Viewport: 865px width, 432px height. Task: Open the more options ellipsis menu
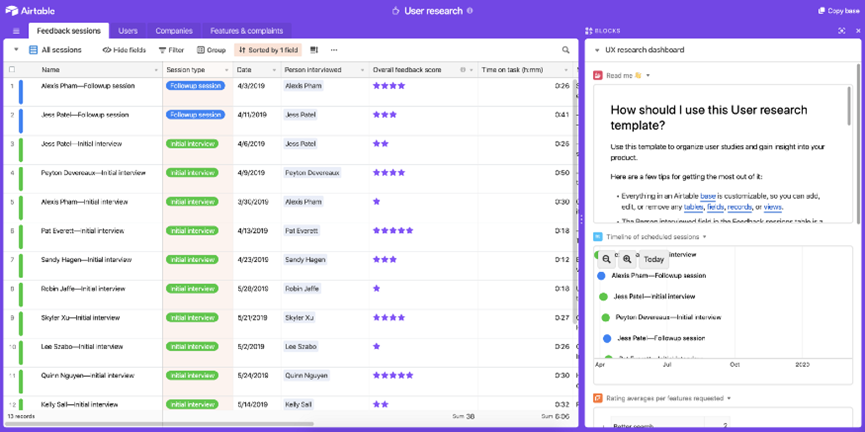click(x=334, y=50)
